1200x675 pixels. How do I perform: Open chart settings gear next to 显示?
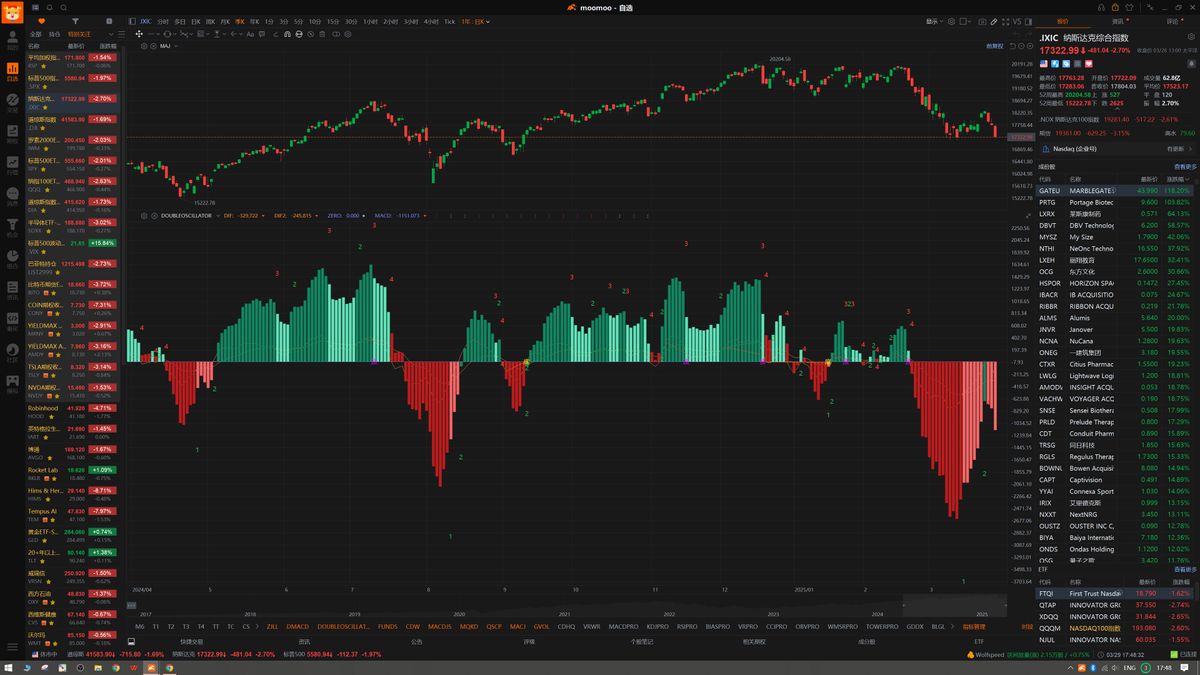(951, 21)
